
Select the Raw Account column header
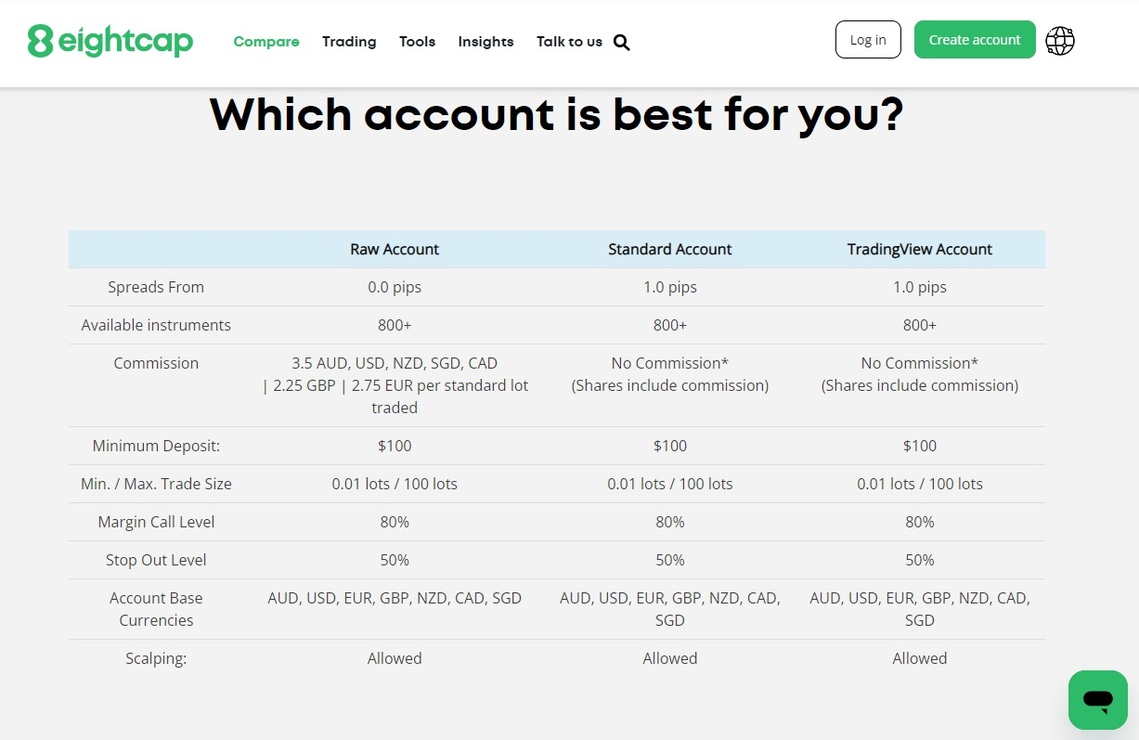pyautogui.click(x=394, y=249)
